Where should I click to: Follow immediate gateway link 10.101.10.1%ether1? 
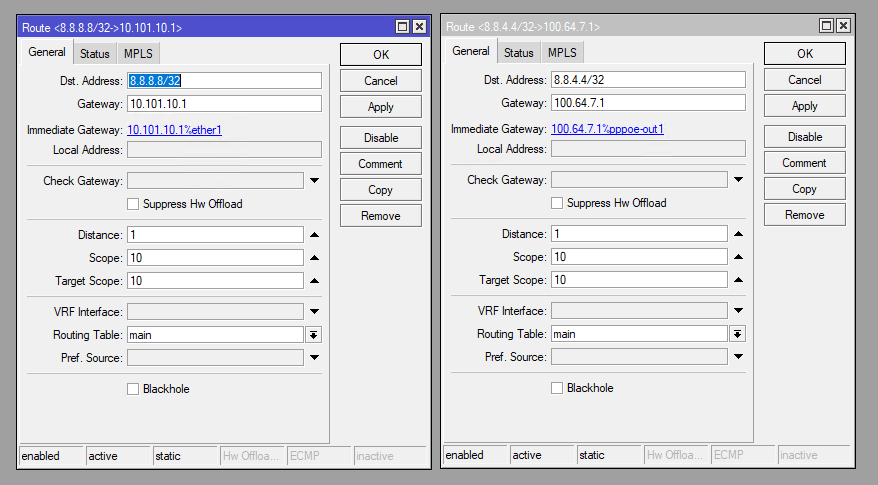[175, 130]
